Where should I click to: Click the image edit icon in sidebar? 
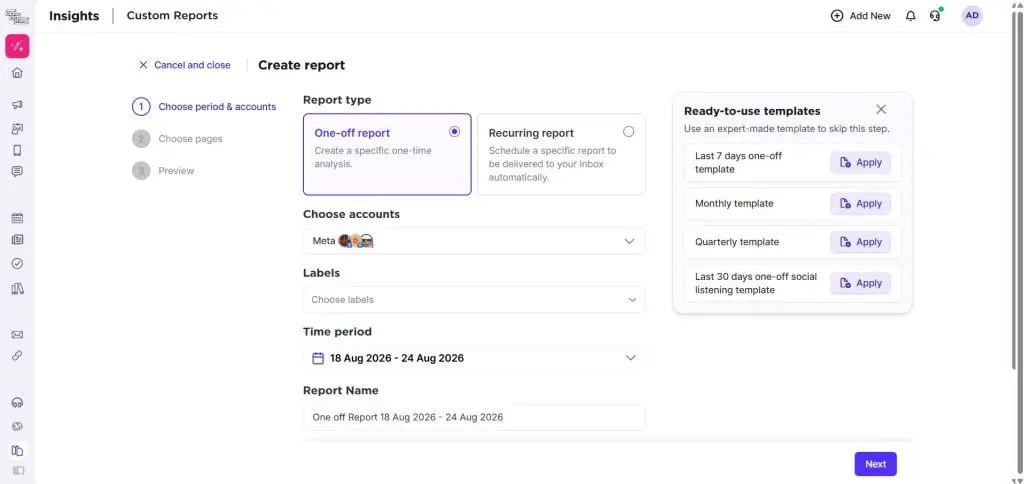pyautogui.click(x=18, y=129)
